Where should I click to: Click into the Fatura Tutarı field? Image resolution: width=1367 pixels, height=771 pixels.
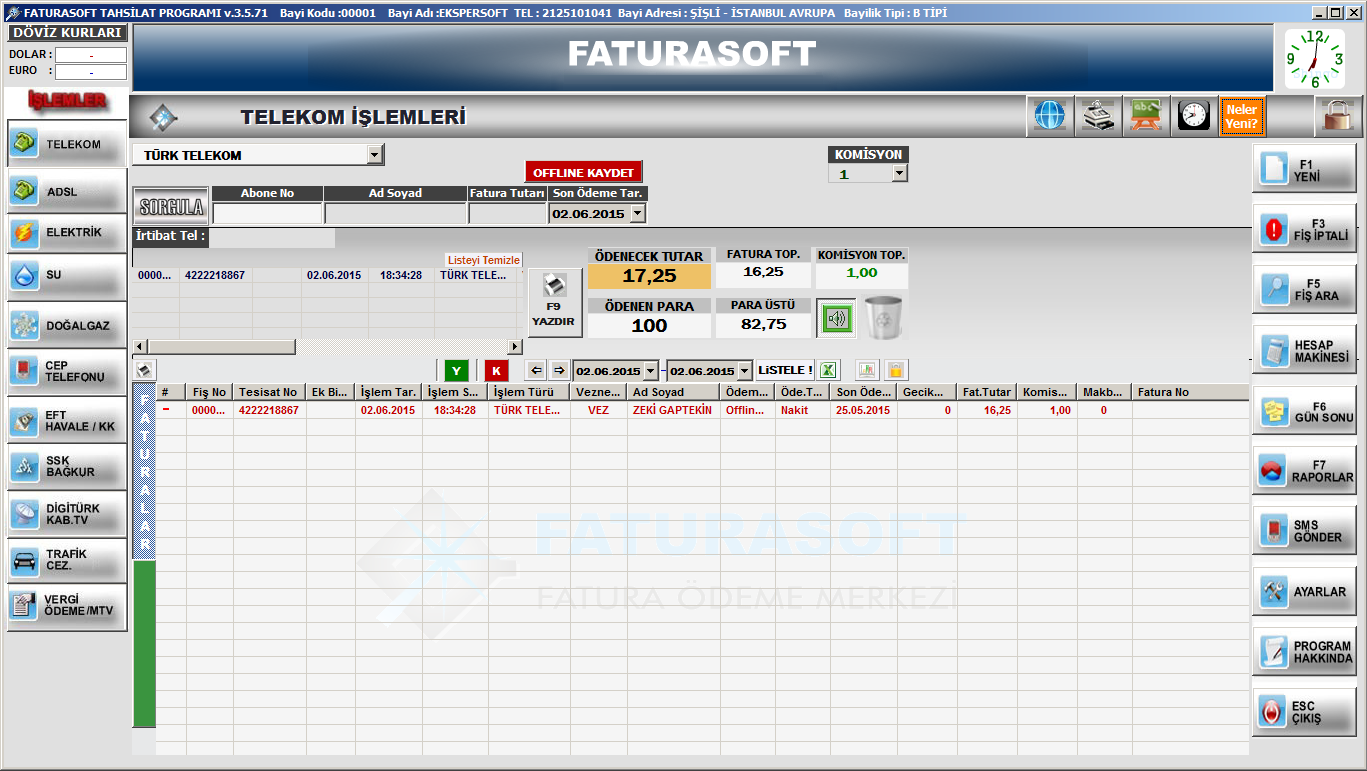click(x=507, y=213)
